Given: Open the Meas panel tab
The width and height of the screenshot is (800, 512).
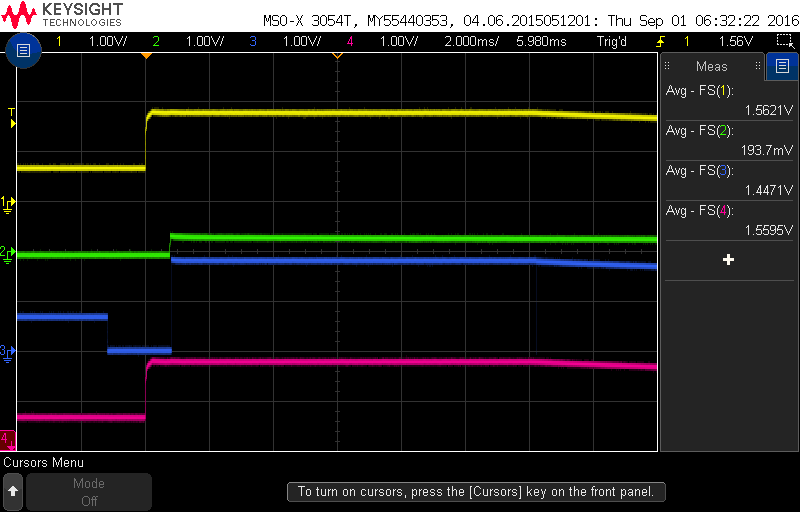Looking at the screenshot, I should (712, 66).
